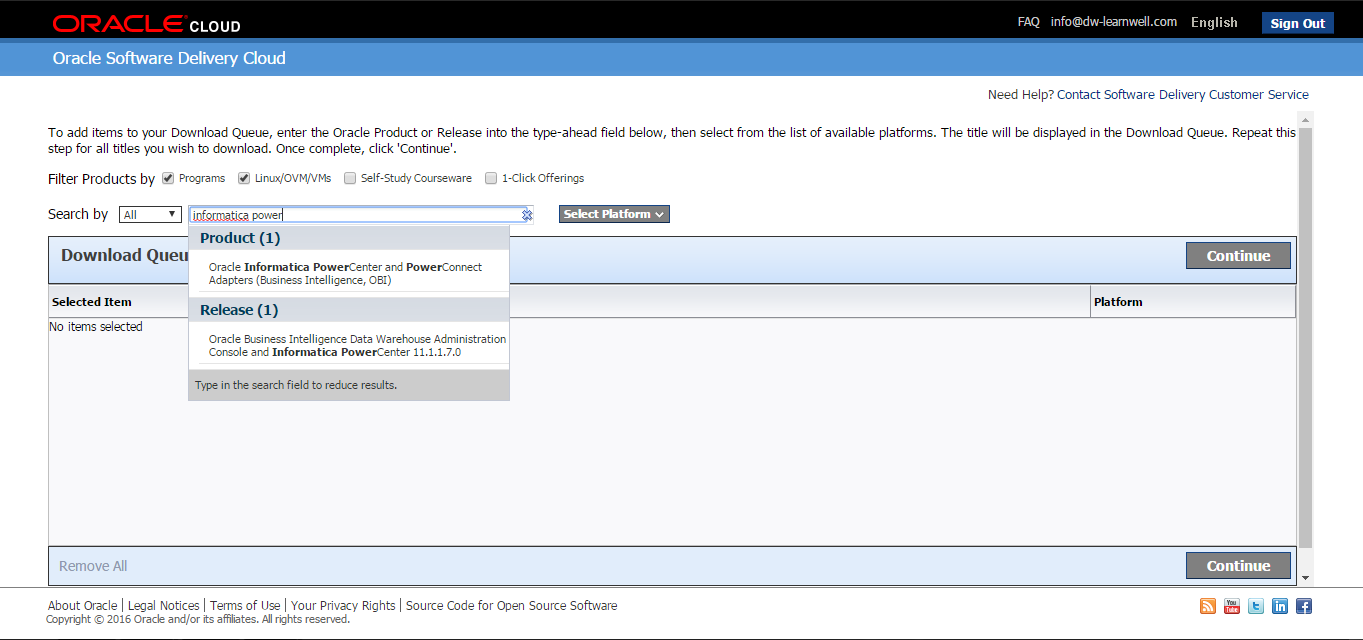The width and height of the screenshot is (1363, 640).
Task: Open the YouTube social icon
Action: [x=1232, y=606]
